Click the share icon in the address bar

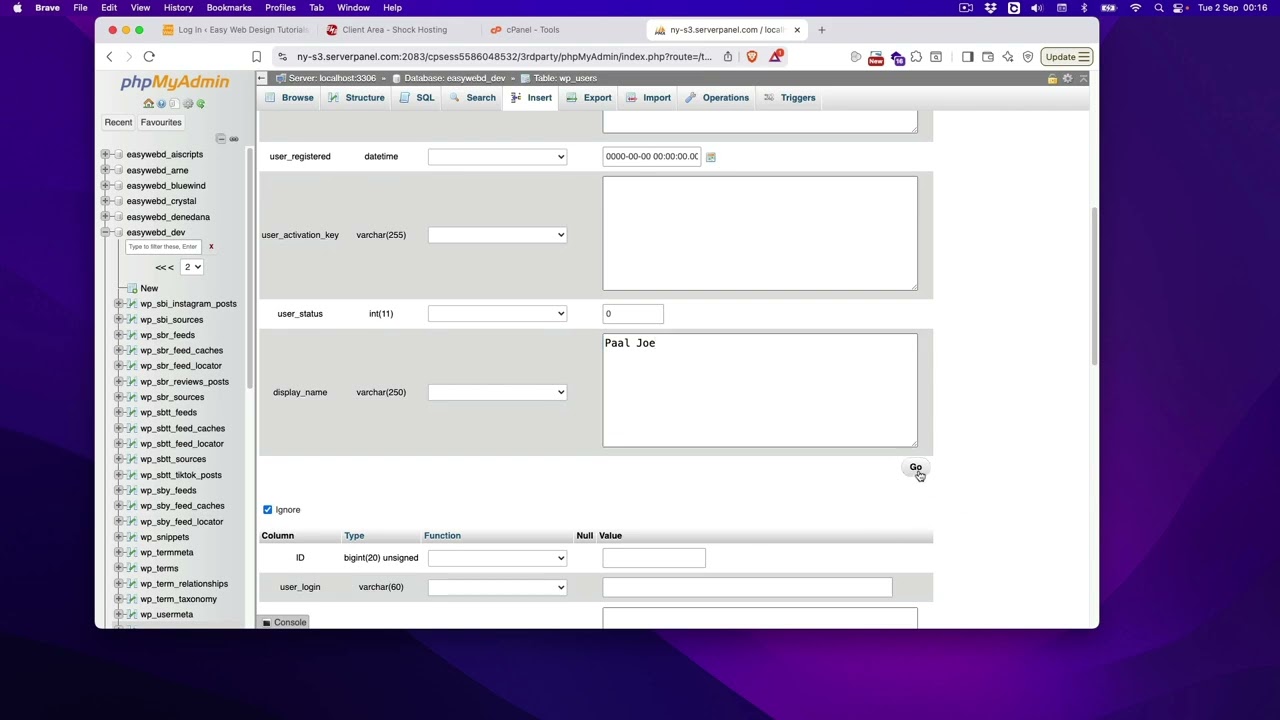[x=728, y=57]
